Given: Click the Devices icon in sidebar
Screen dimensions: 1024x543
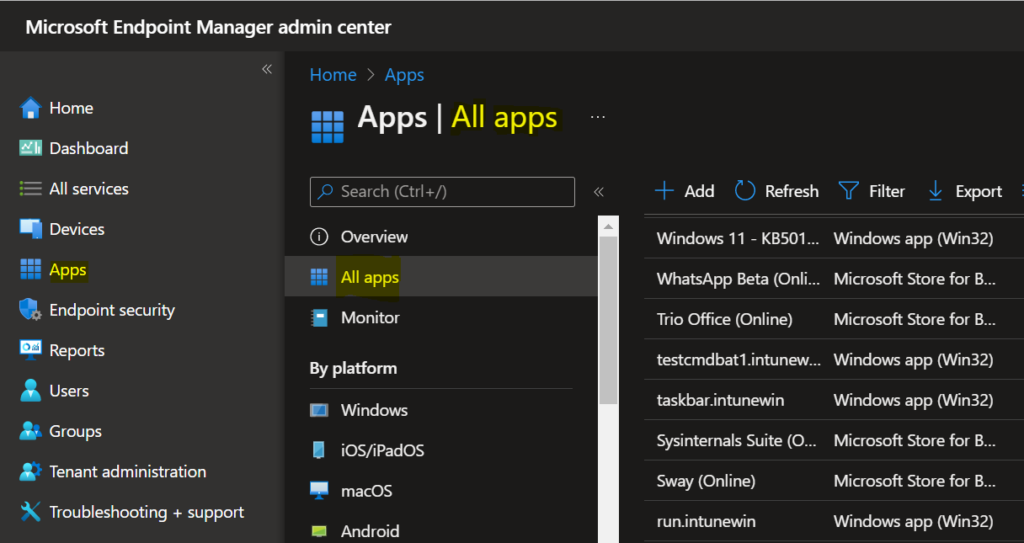Looking at the screenshot, I should [x=30, y=229].
